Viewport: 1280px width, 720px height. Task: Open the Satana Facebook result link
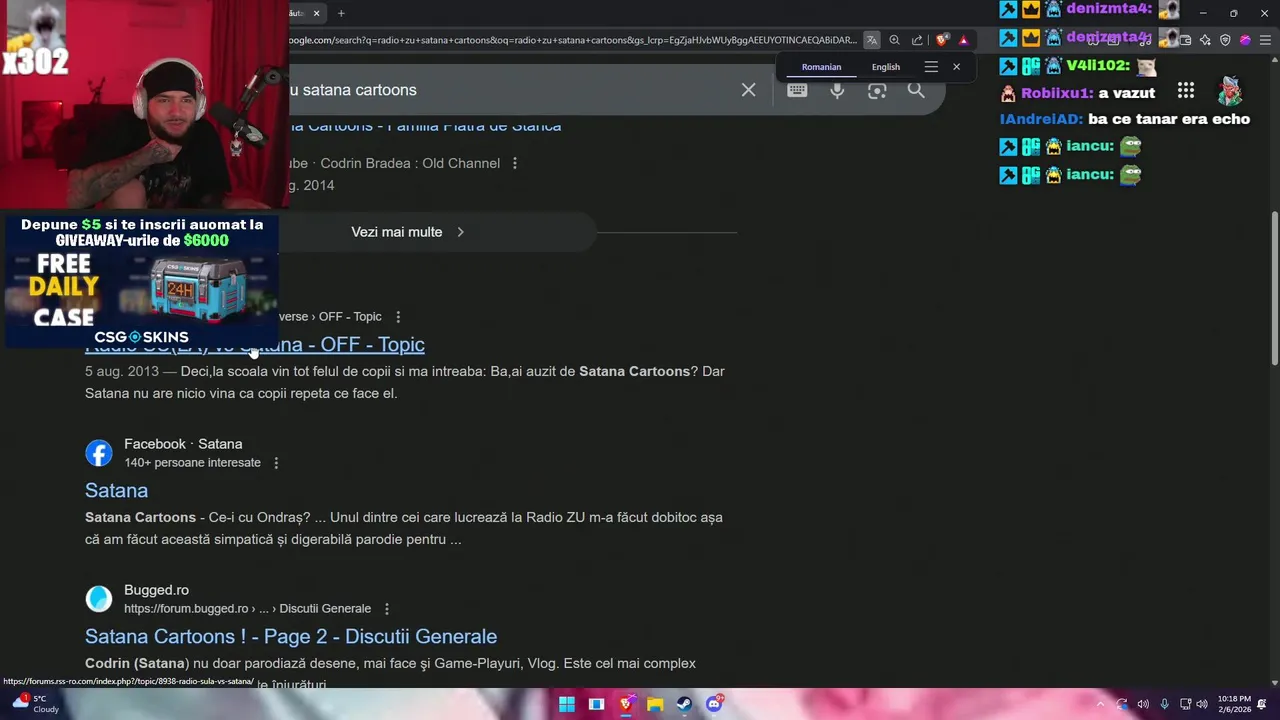pyautogui.click(x=116, y=490)
